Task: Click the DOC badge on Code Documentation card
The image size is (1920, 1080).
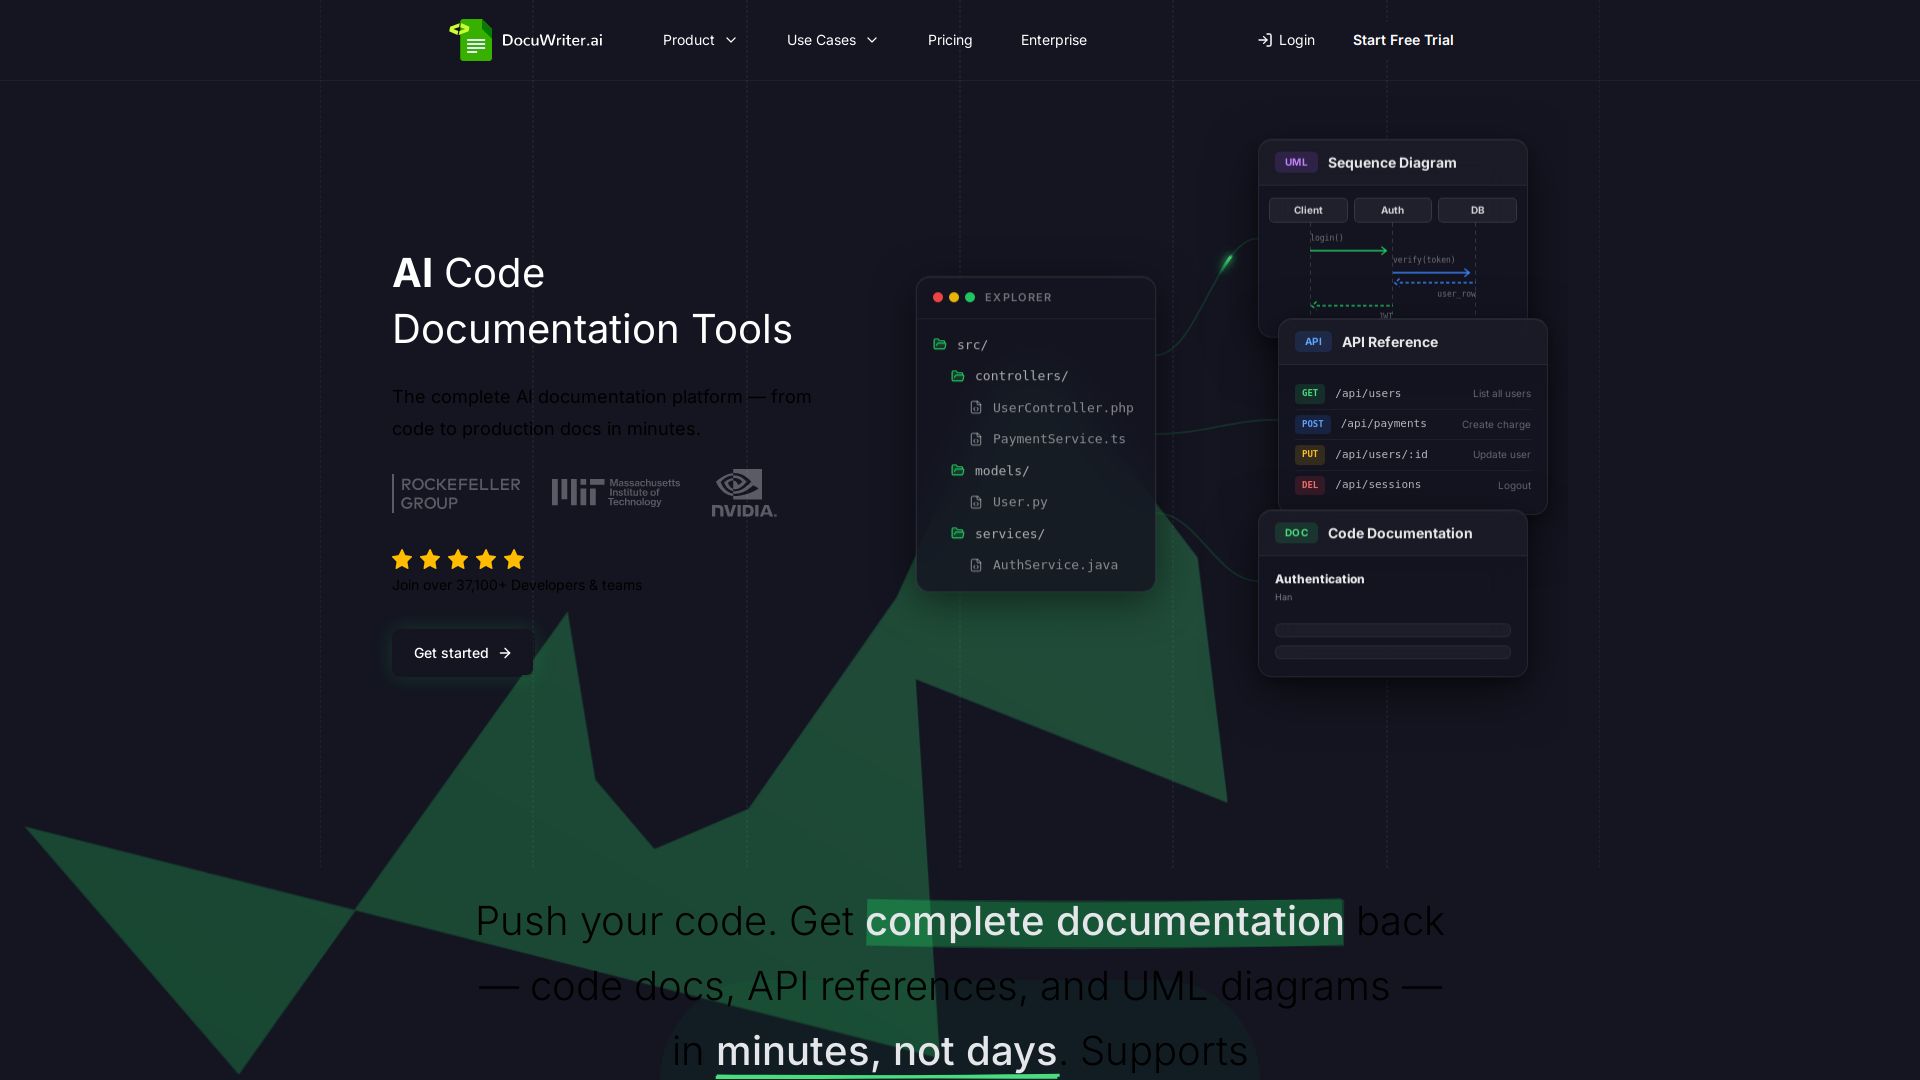Action: pyautogui.click(x=1297, y=533)
